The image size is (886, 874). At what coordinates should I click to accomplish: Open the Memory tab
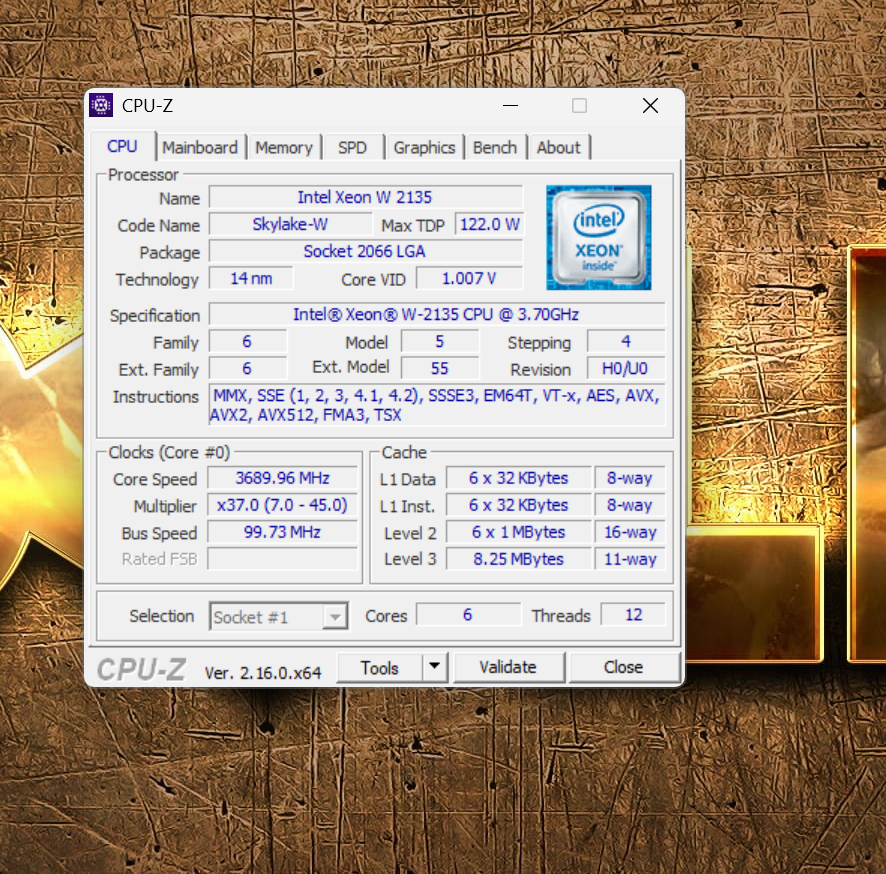pos(283,147)
